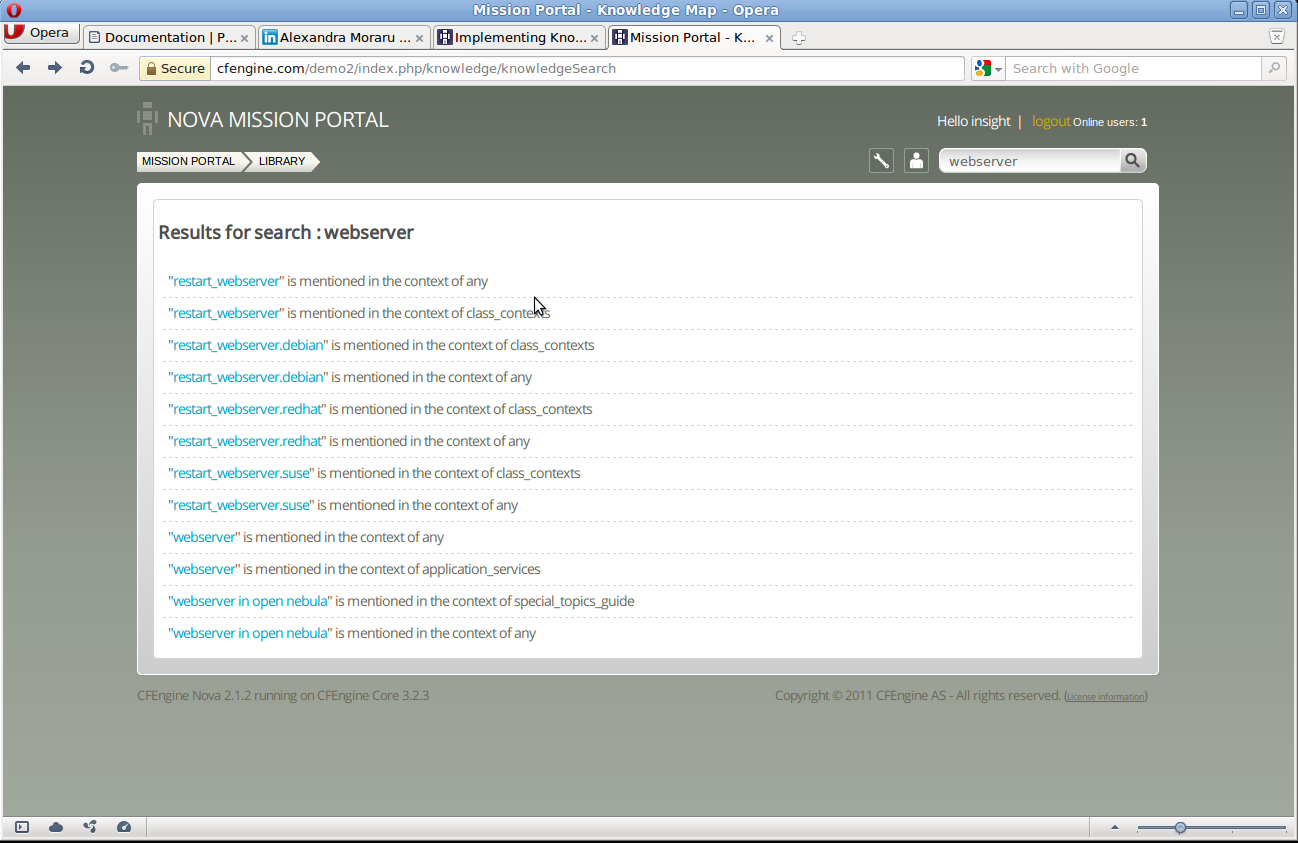
Task: Click the logout link
Action: coord(1051,121)
